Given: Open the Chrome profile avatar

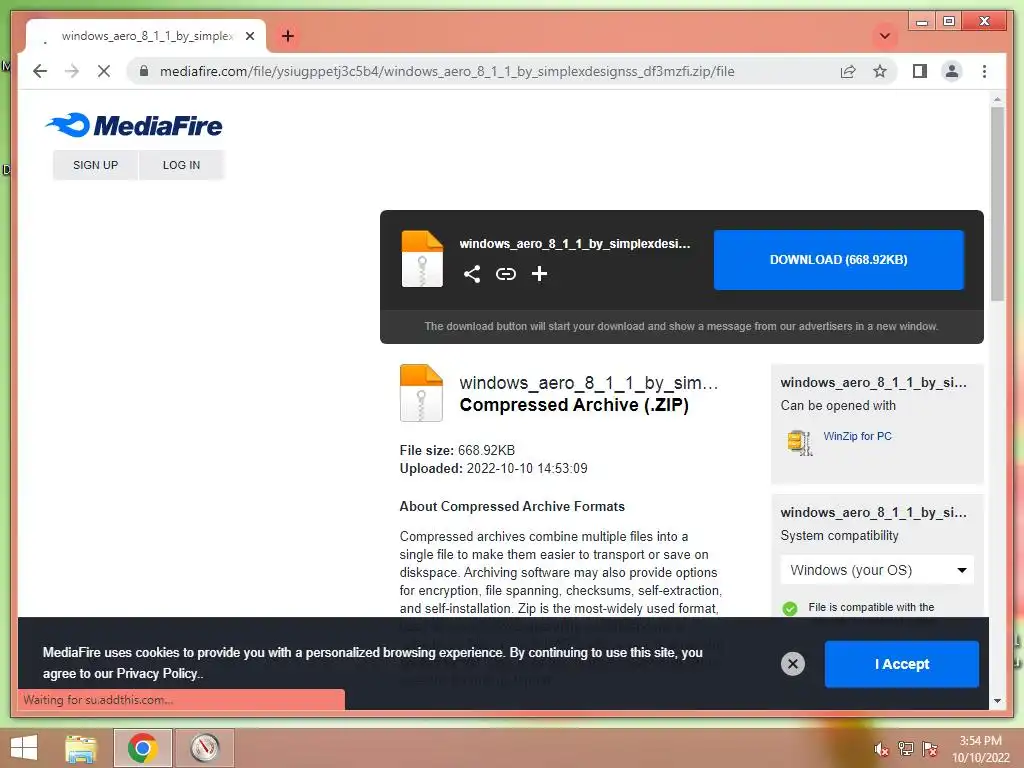Looking at the screenshot, I should (x=952, y=71).
